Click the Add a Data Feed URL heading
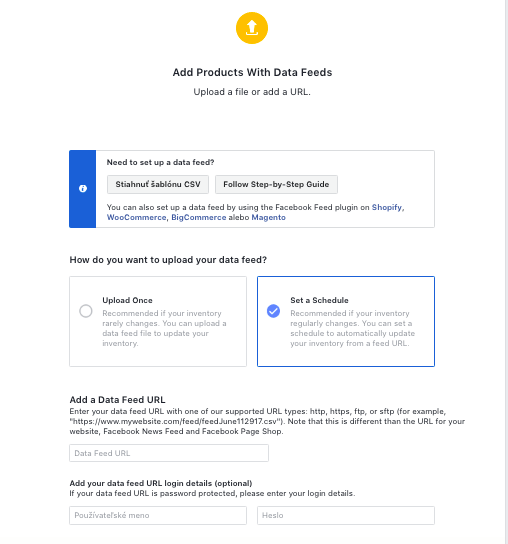 tap(117, 400)
